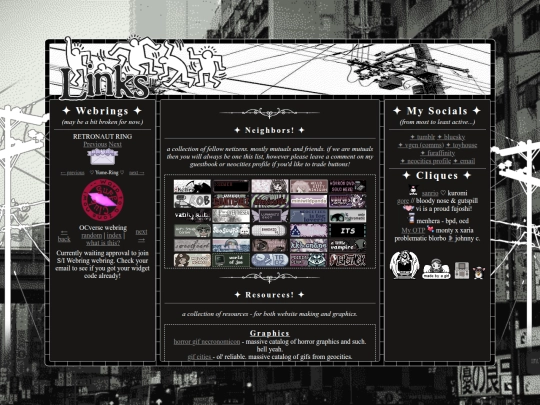This screenshot has width=540, height=405.
Task: Click the OTP pixel heart icon
Action: click(x=430, y=229)
